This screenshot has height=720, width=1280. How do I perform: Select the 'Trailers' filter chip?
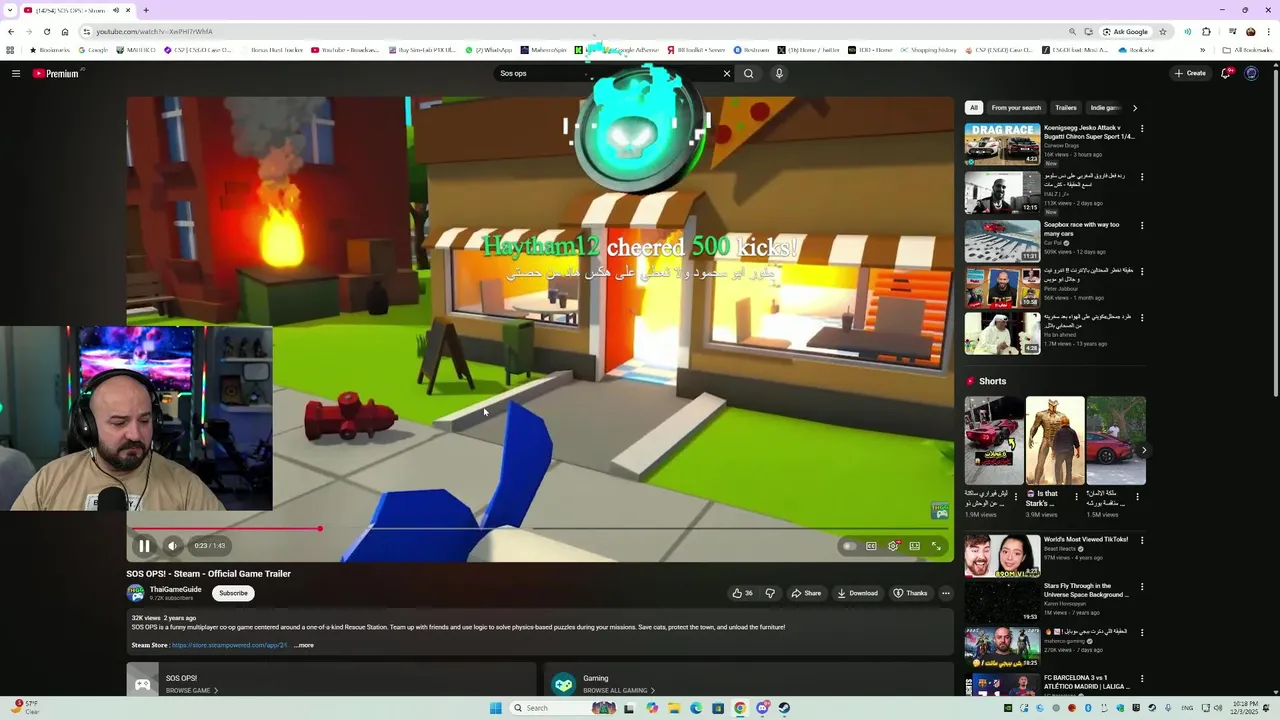tap(1066, 108)
